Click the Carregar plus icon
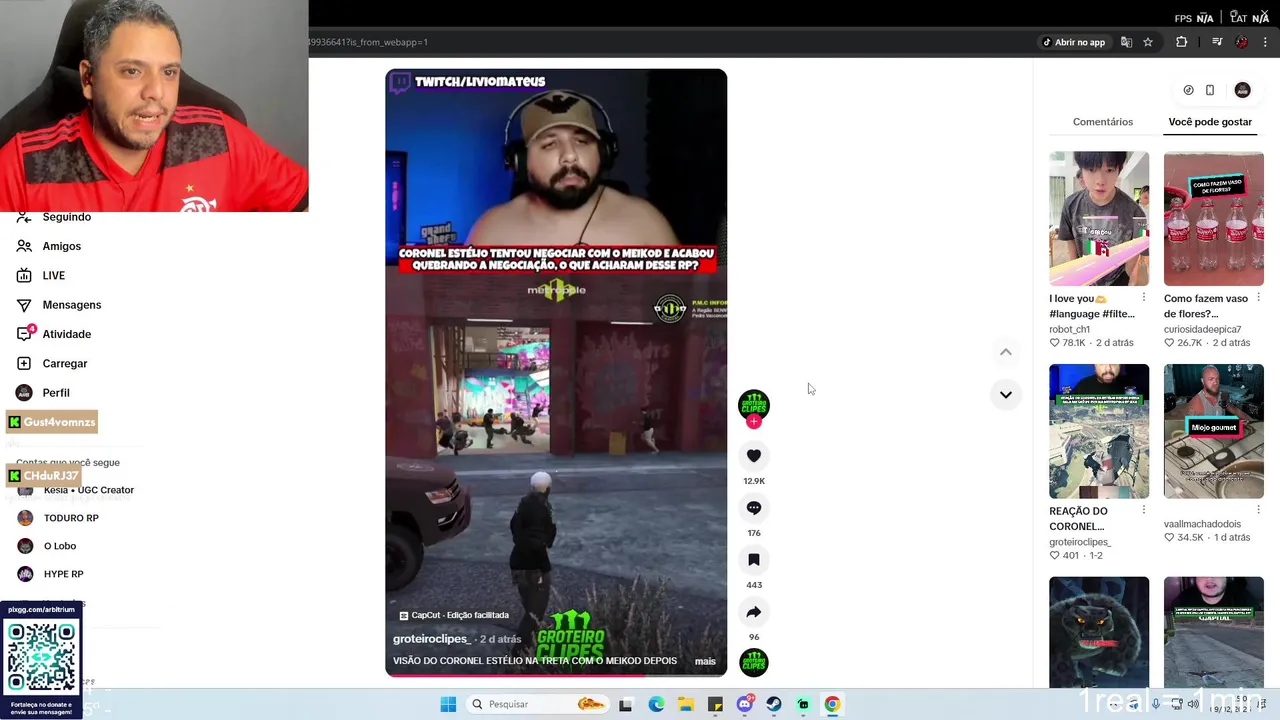The image size is (1280, 720). coord(24,363)
